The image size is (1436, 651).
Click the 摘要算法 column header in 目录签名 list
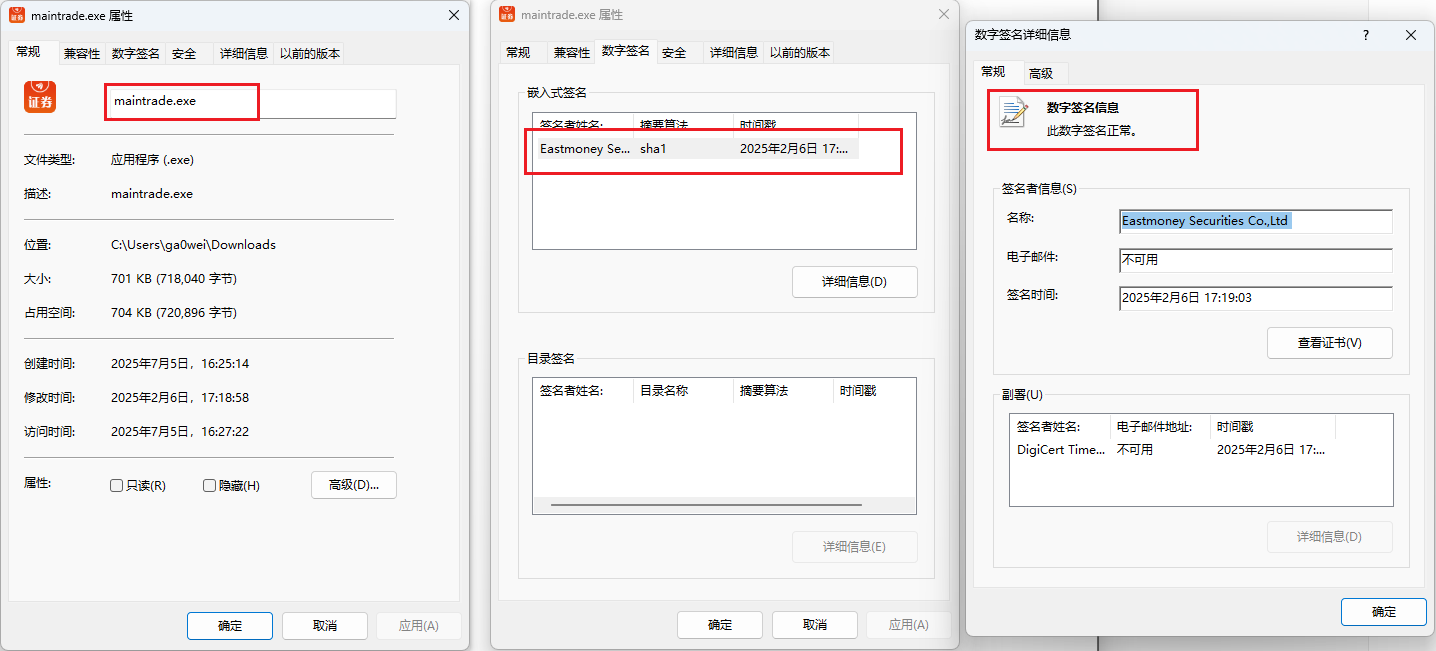(x=784, y=391)
